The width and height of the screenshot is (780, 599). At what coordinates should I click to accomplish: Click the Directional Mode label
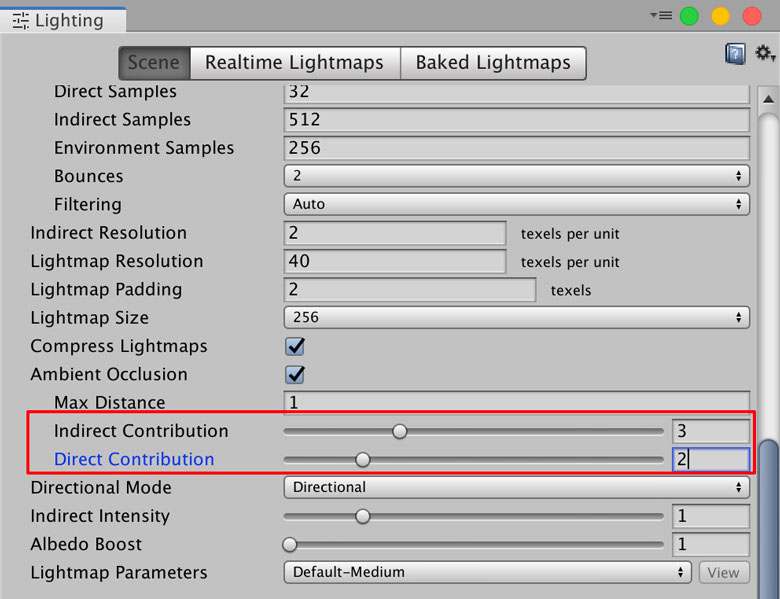101,488
